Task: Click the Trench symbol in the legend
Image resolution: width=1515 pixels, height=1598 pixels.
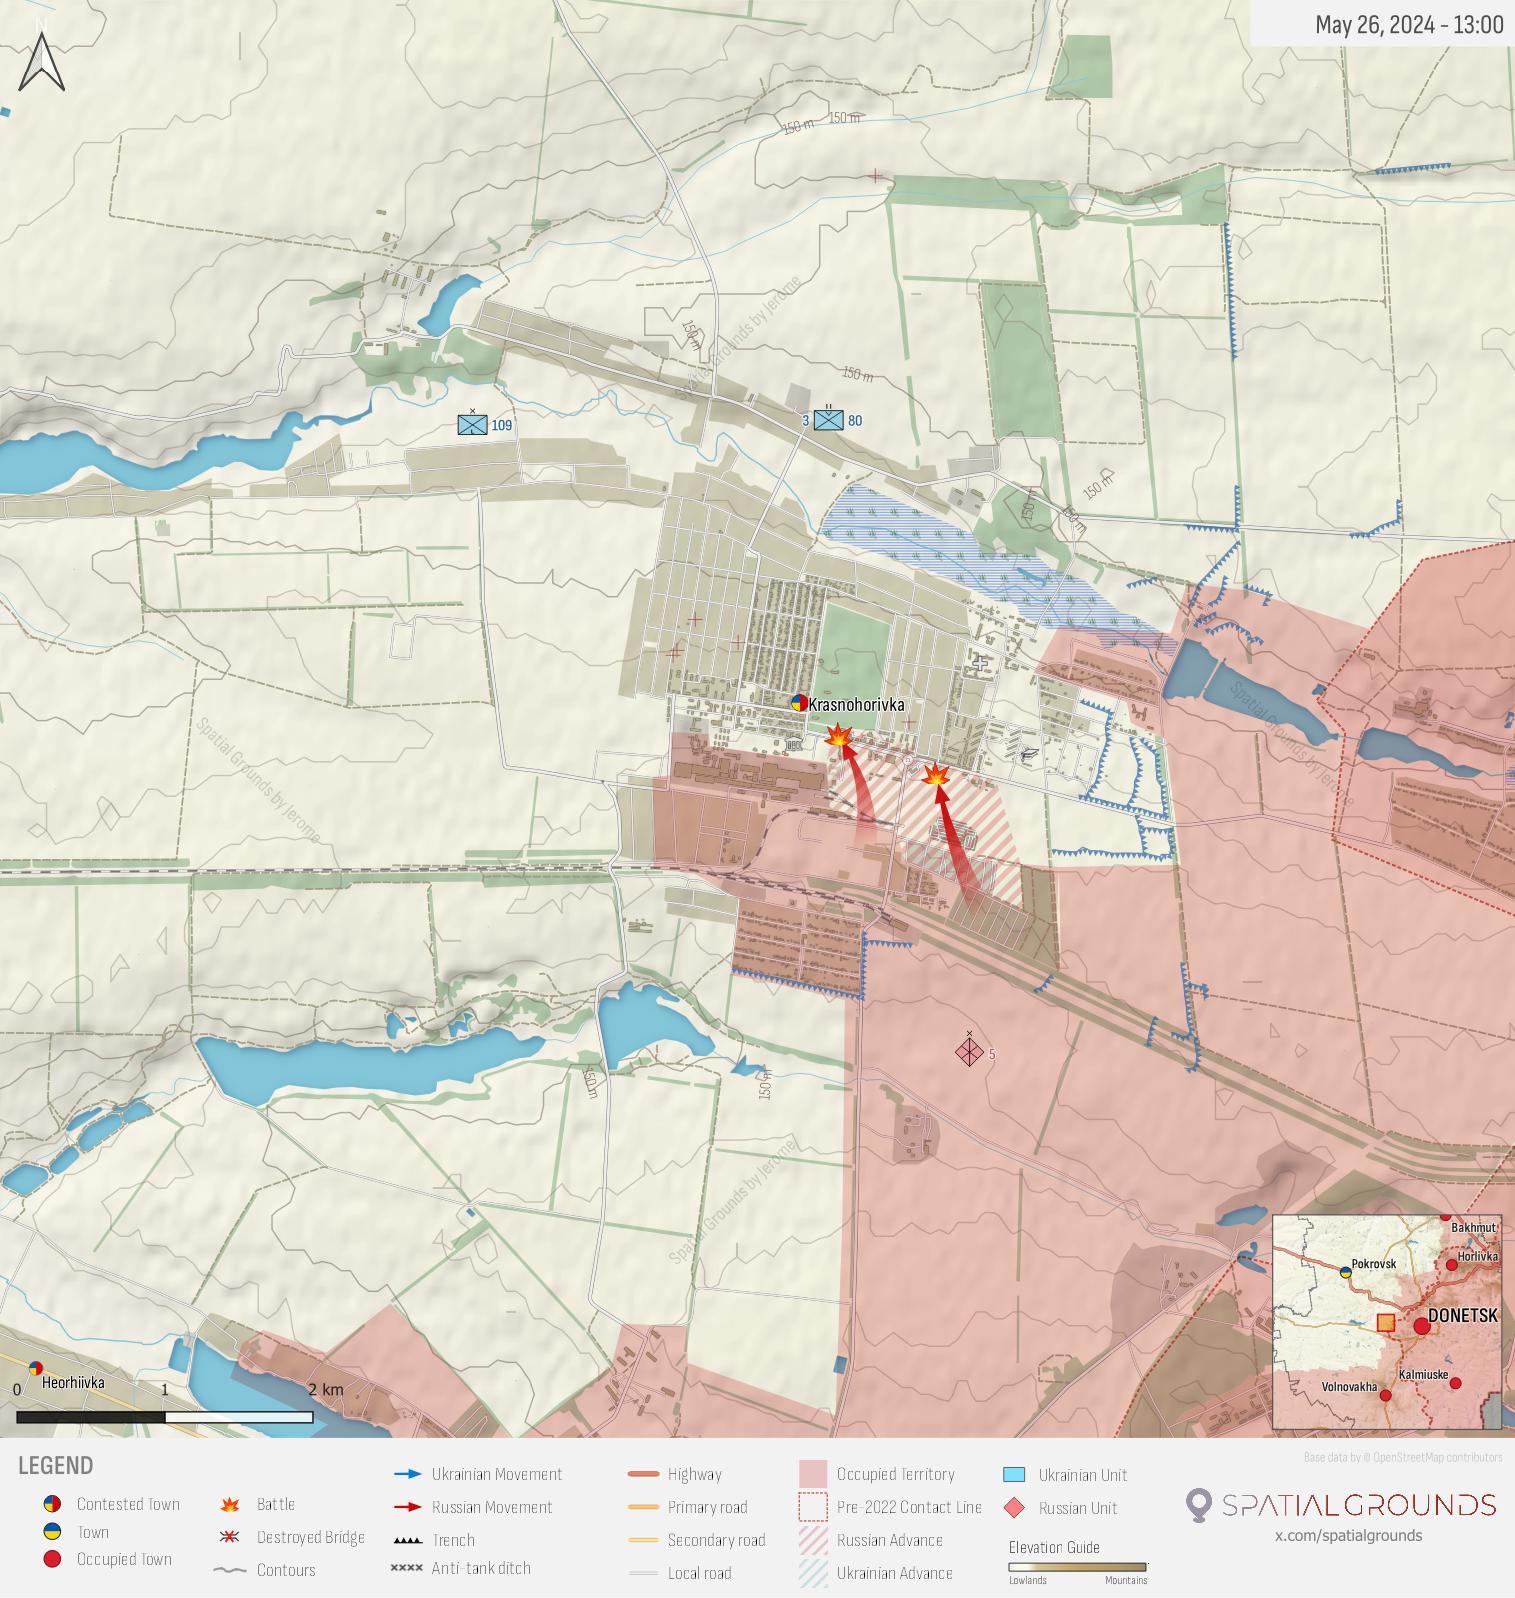Action: [408, 1540]
